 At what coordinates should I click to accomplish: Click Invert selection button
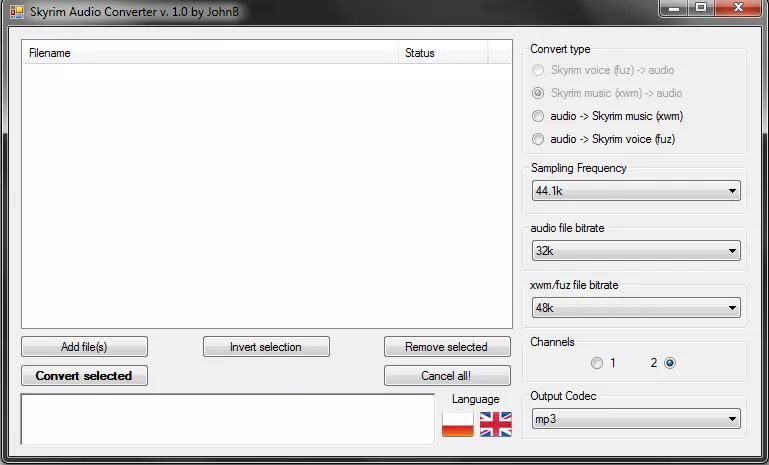coord(265,347)
